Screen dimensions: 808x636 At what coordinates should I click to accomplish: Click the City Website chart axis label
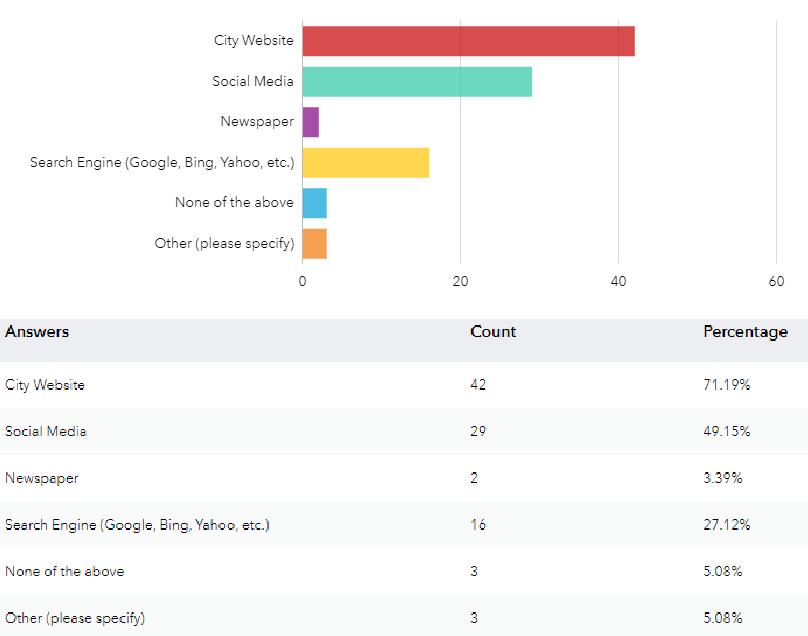tap(254, 41)
